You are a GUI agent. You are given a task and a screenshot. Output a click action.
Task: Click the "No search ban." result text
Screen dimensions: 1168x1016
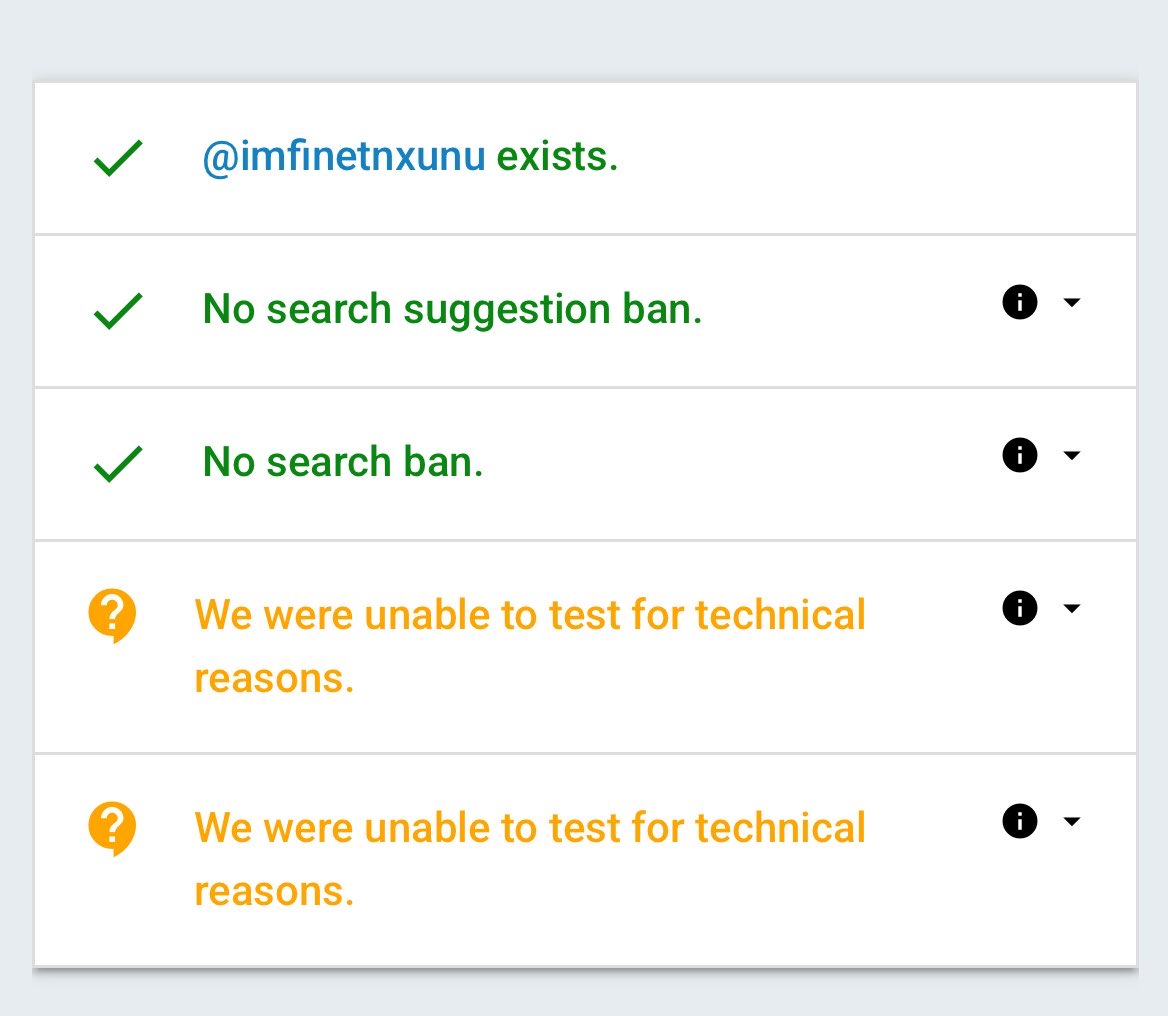click(343, 462)
